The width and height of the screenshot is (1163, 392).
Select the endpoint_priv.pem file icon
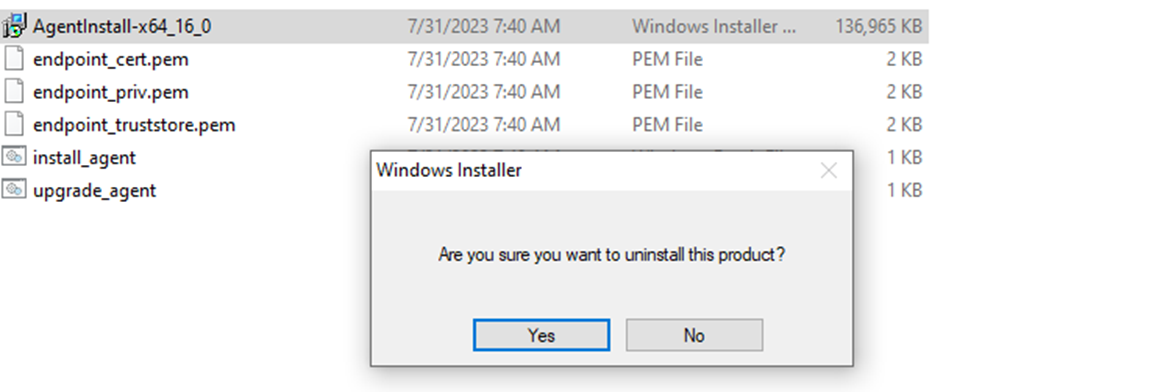coord(14,92)
